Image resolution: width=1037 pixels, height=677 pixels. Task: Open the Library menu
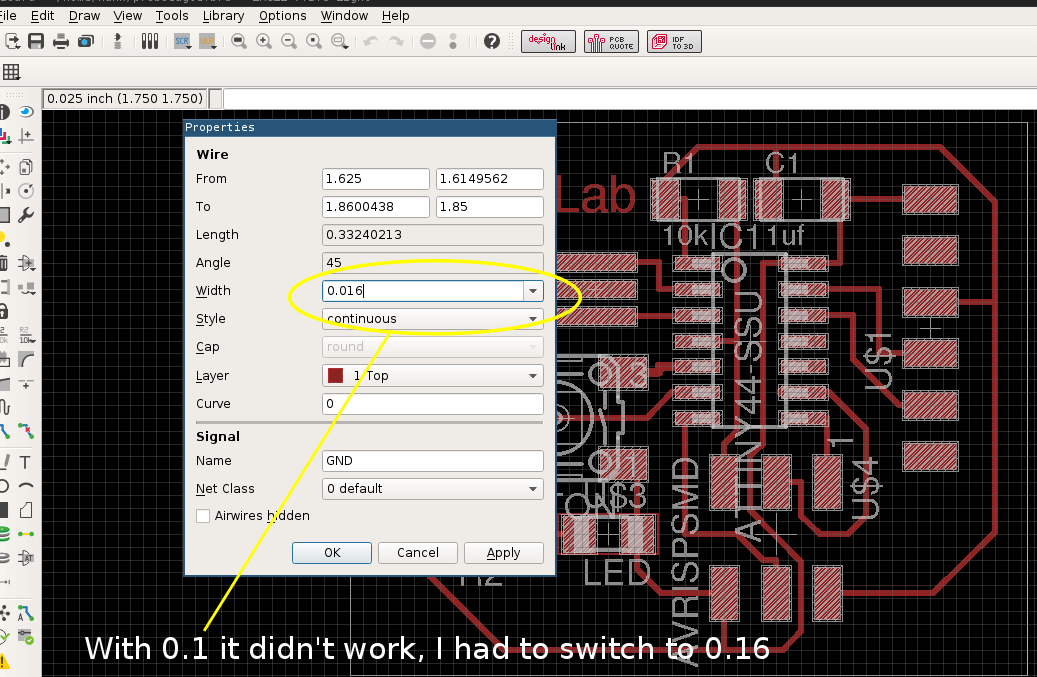pos(224,15)
